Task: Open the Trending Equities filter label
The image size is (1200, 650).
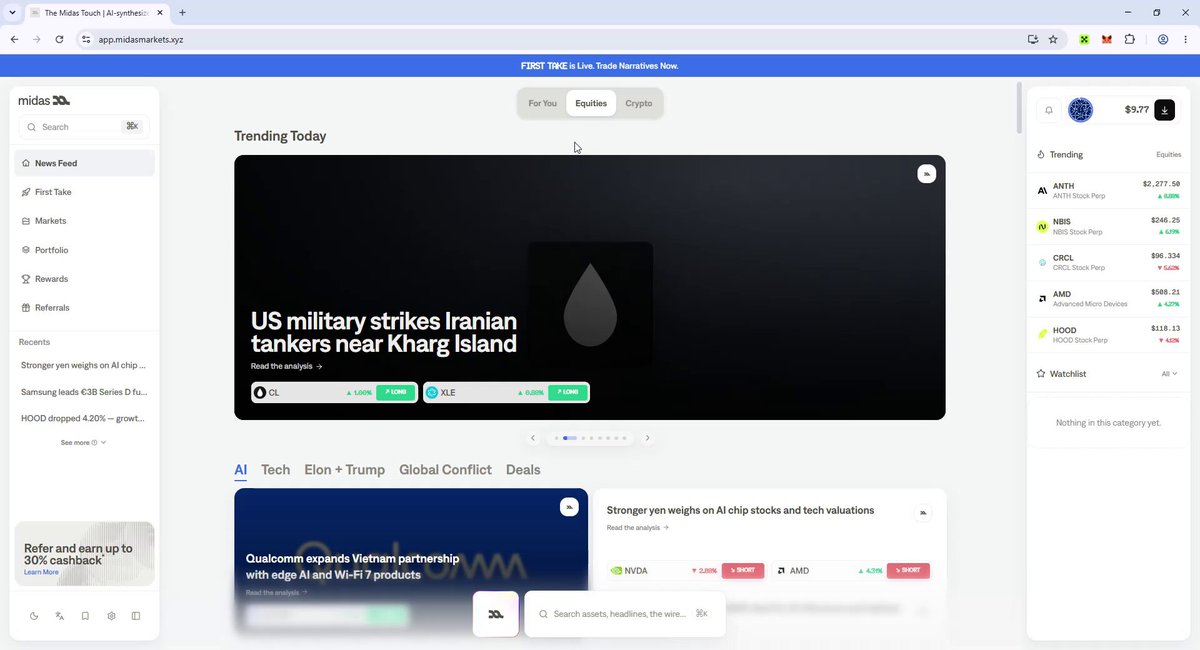Action: tap(1168, 155)
